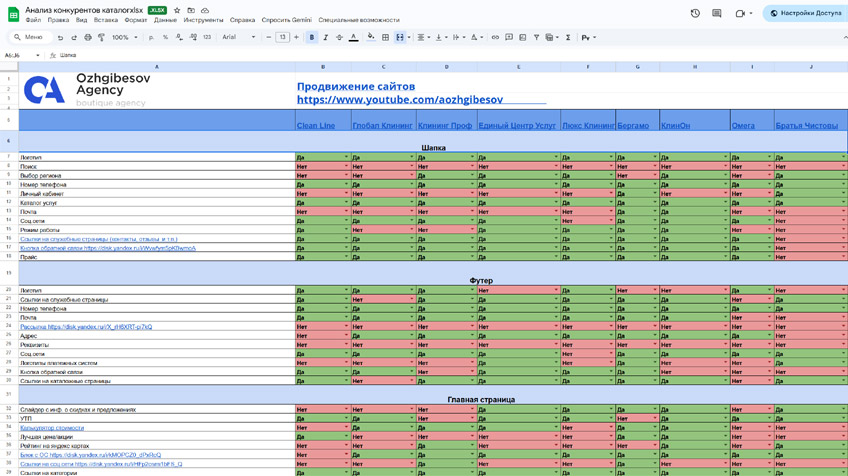Open the Вставка menu
This screenshot has height=476, width=848.
pos(105,20)
